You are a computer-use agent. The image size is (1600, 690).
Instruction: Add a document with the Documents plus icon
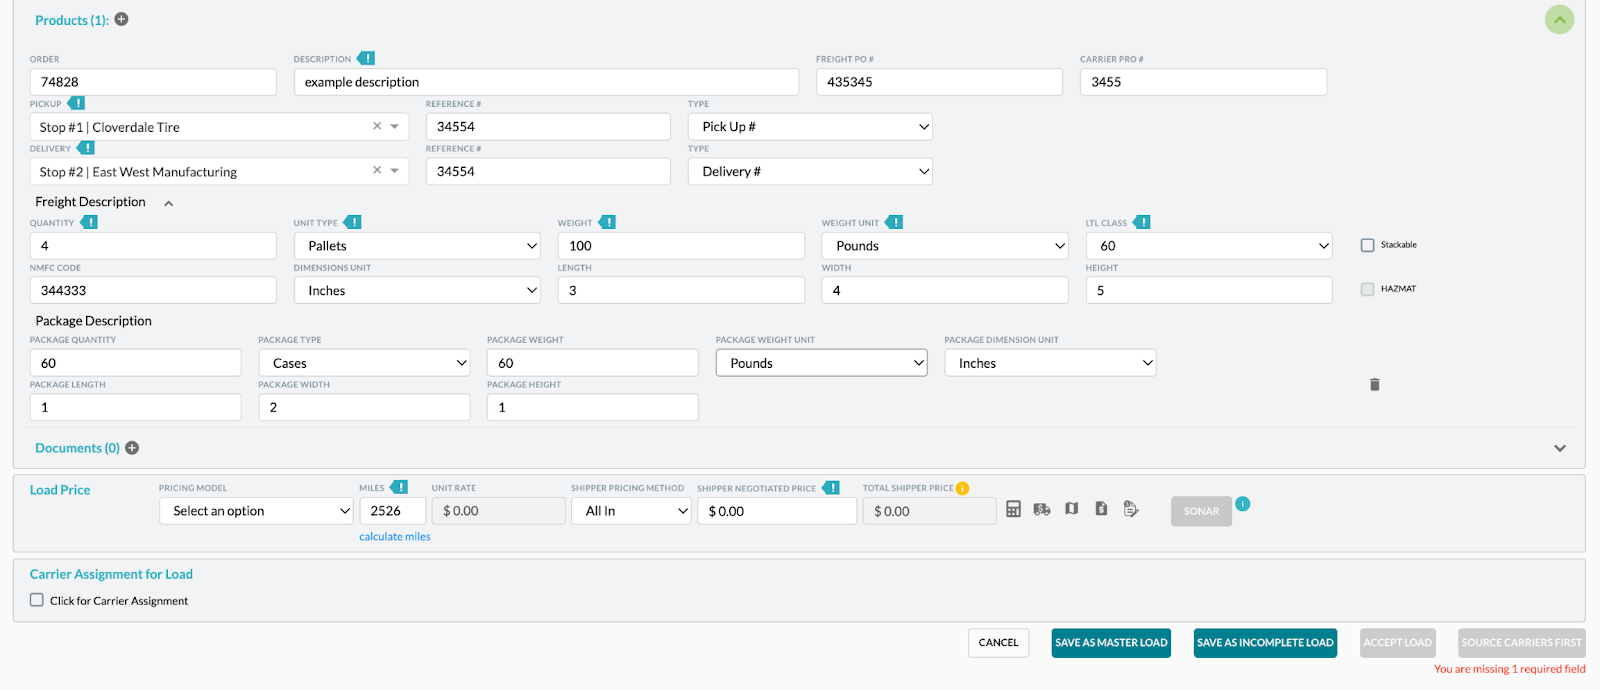click(x=132, y=448)
